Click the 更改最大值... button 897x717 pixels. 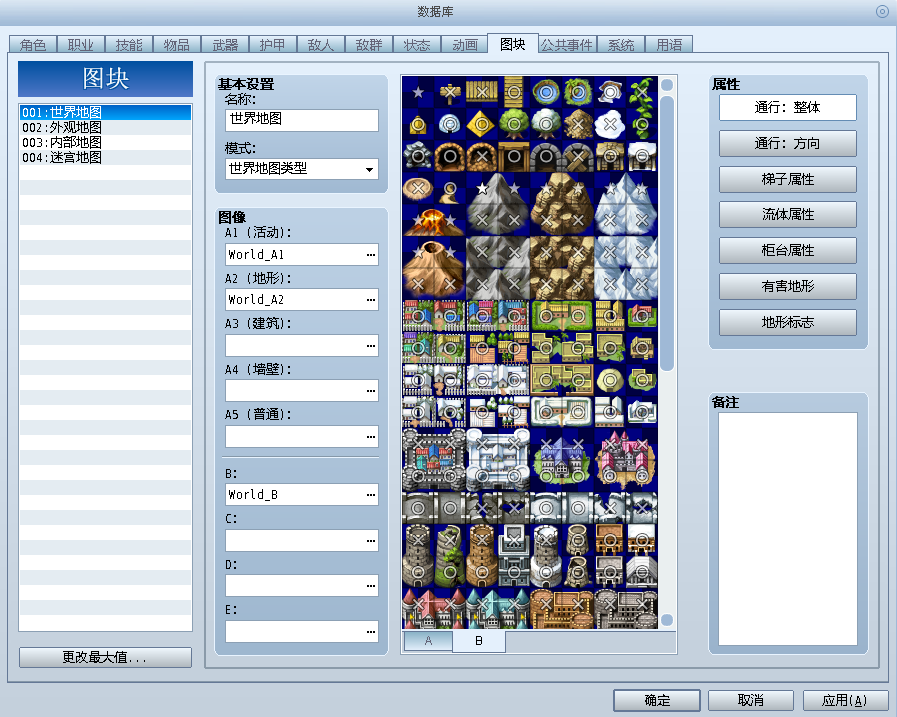[105, 657]
